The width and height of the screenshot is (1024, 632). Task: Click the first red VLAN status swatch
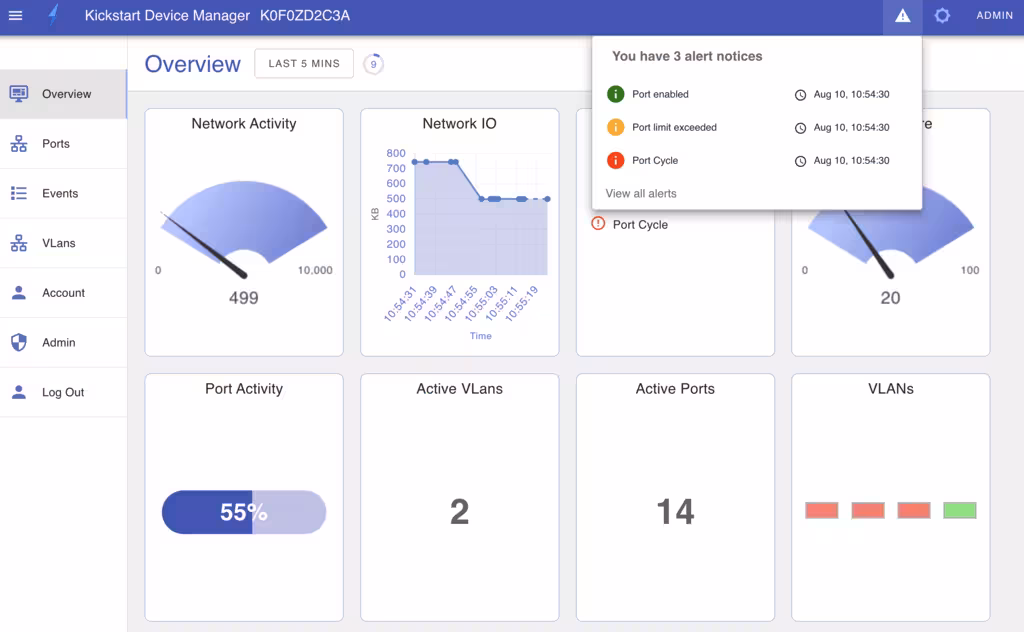[821, 510]
